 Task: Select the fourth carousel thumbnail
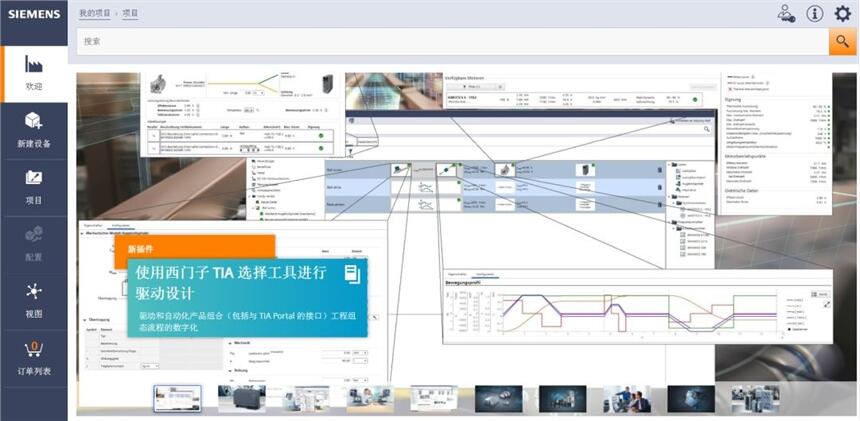[370, 399]
